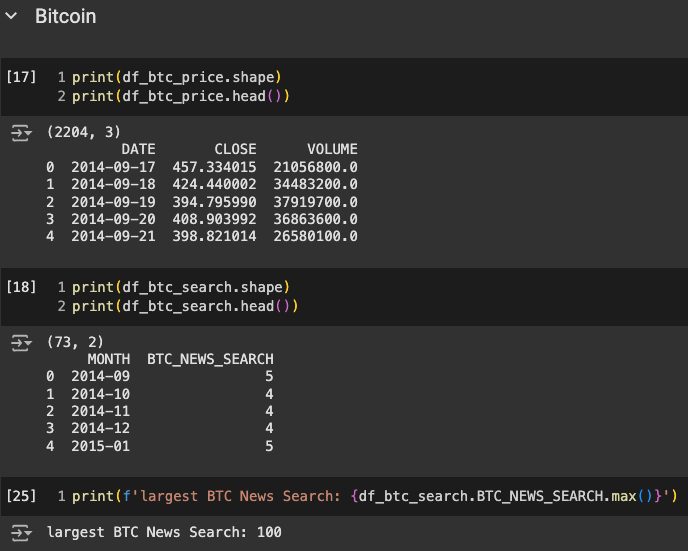
Task: Place cursor in largest BTC News Search code line
Action: (375, 496)
